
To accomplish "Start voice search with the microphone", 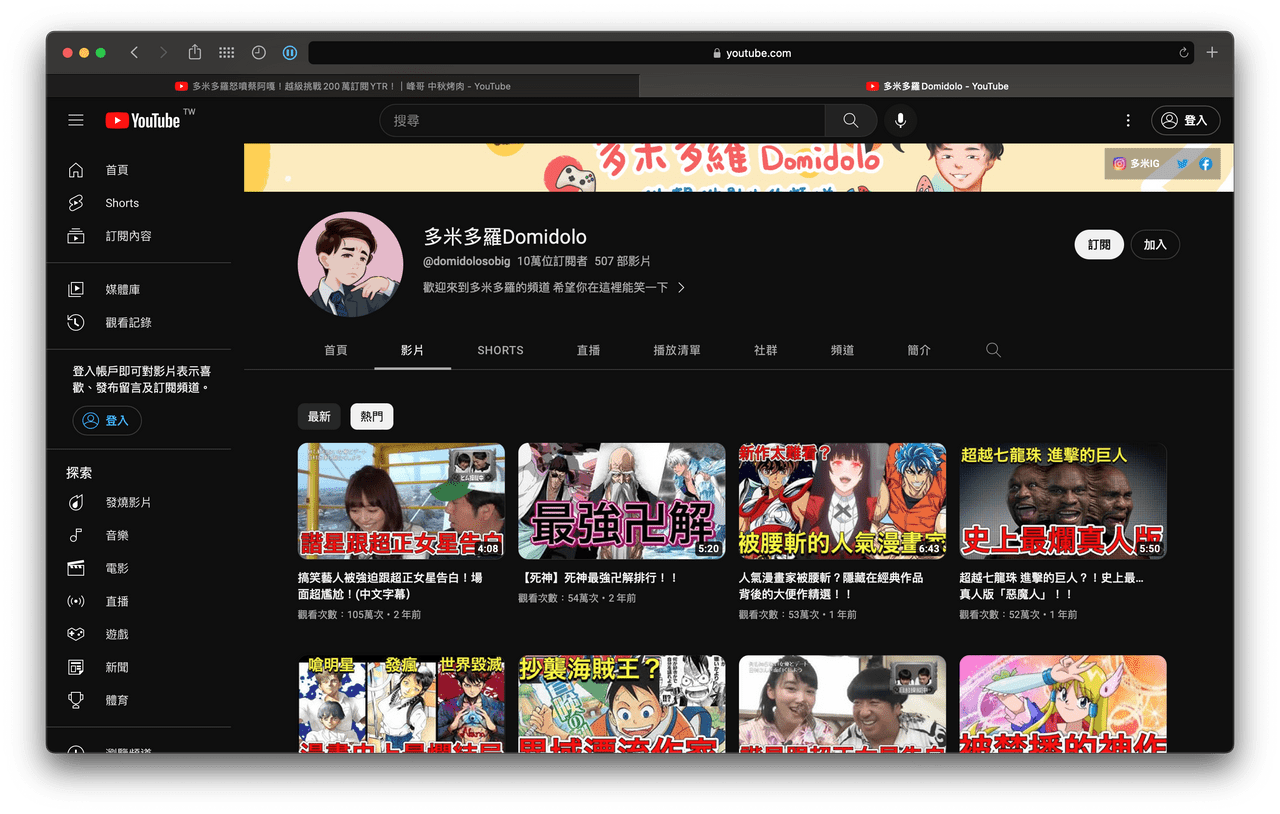I will 901,120.
